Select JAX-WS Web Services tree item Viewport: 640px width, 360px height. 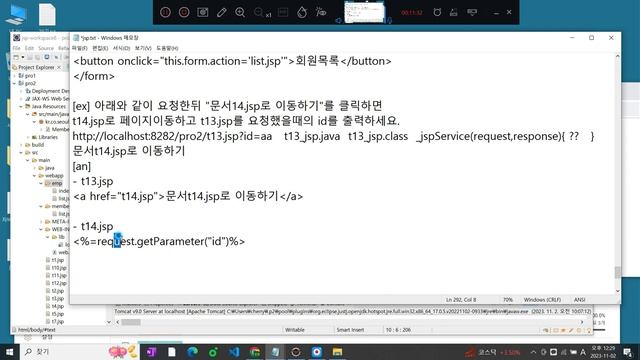47,99
